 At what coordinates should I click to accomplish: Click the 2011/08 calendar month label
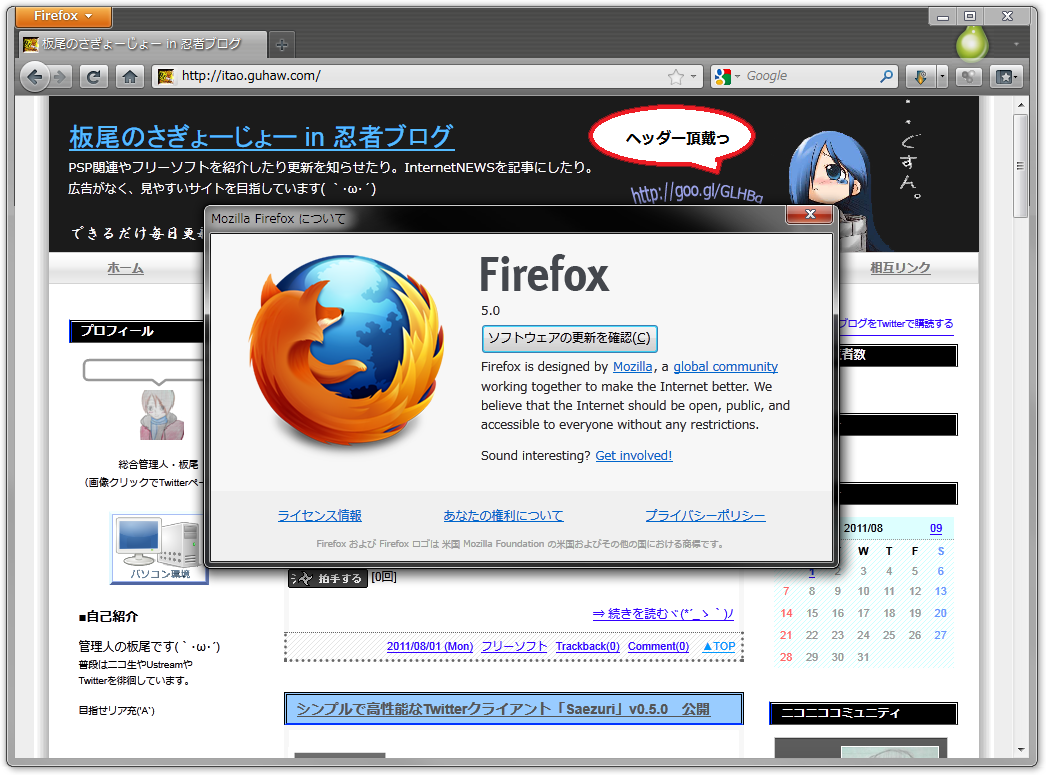pos(863,528)
